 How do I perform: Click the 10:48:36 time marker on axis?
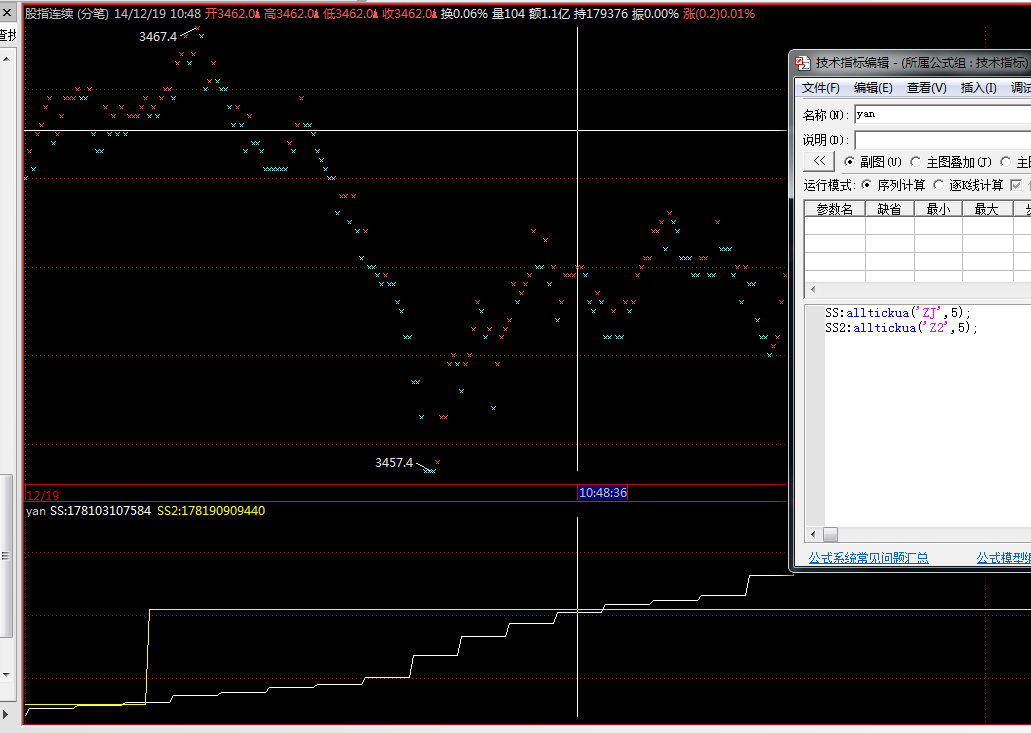(x=603, y=493)
